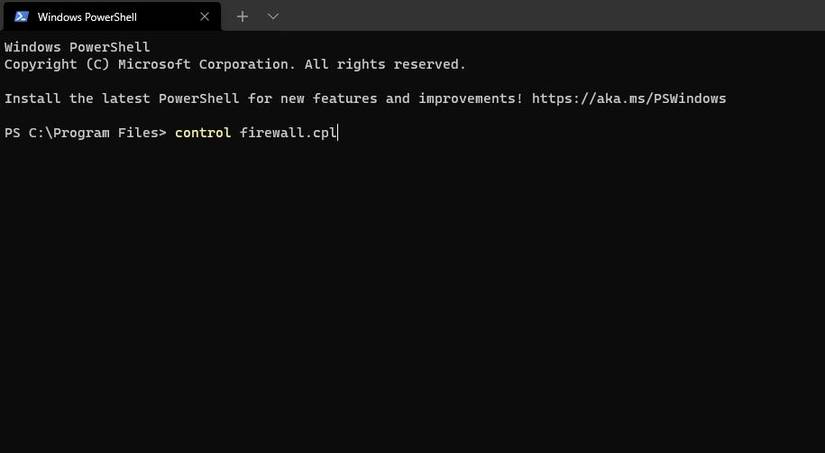This screenshot has width=825, height=453.
Task: Click the 'Copyright (C)' text
Action: (x=57, y=65)
